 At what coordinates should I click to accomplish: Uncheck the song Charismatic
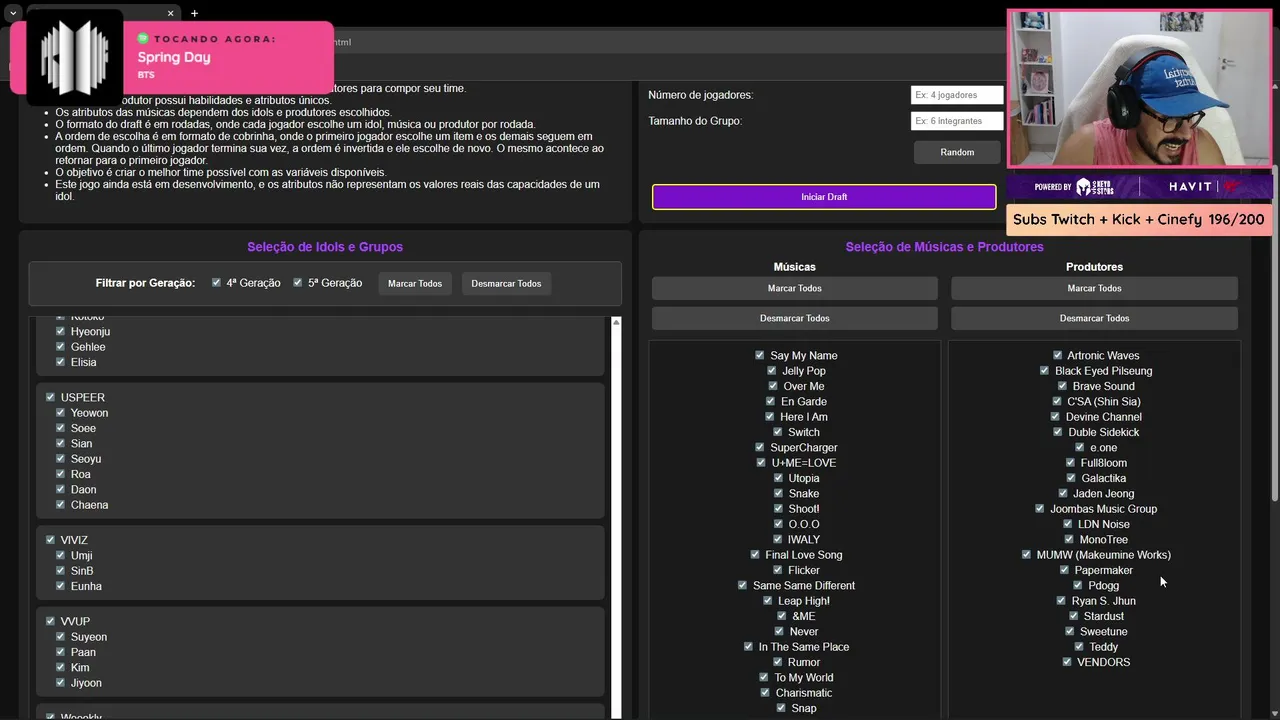[x=765, y=692]
